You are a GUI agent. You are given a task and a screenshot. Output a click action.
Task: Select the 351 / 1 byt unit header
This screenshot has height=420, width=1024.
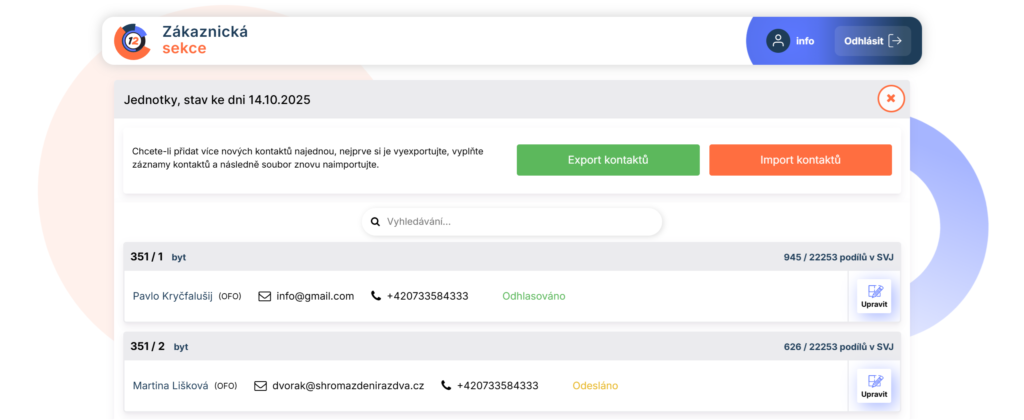(158, 257)
